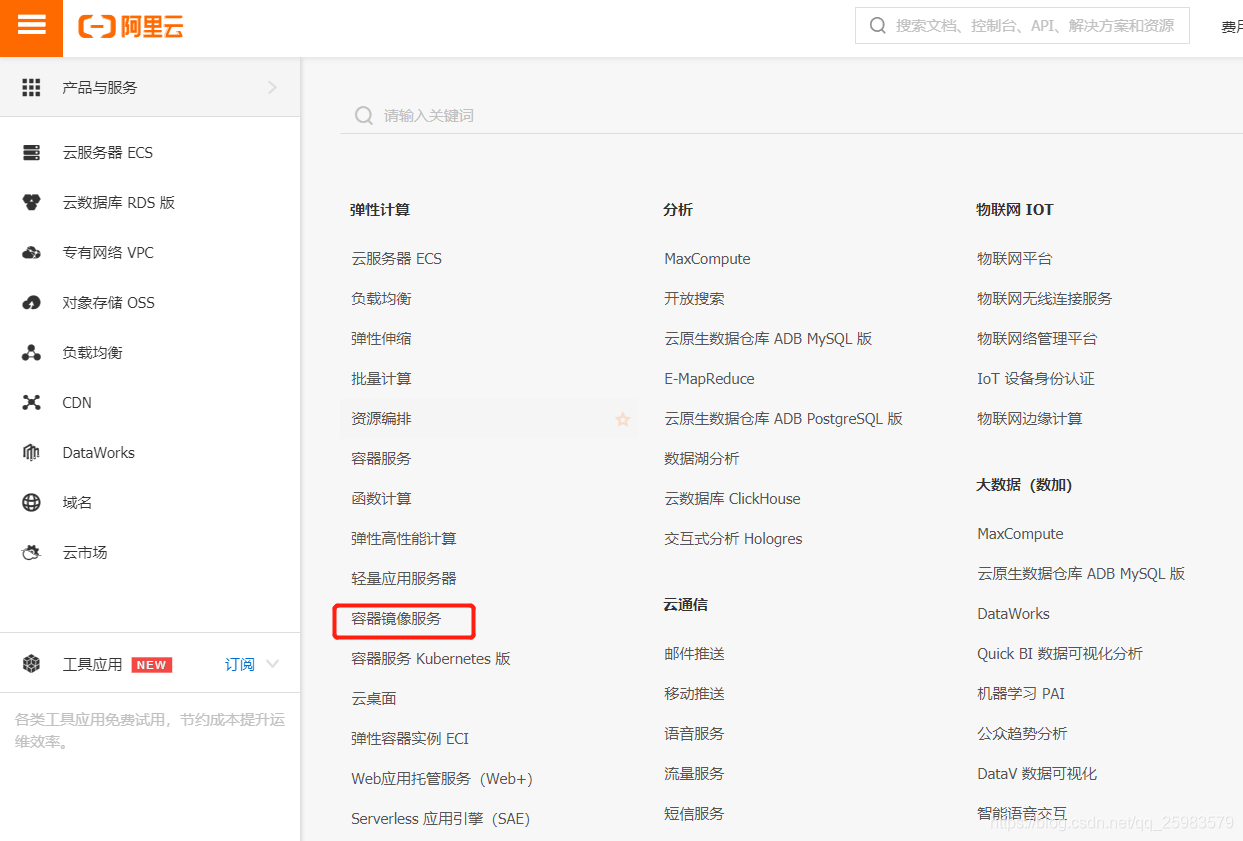This screenshot has height=841, width=1243.
Task: Open 产品与服务 menu item
Action: (150, 88)
